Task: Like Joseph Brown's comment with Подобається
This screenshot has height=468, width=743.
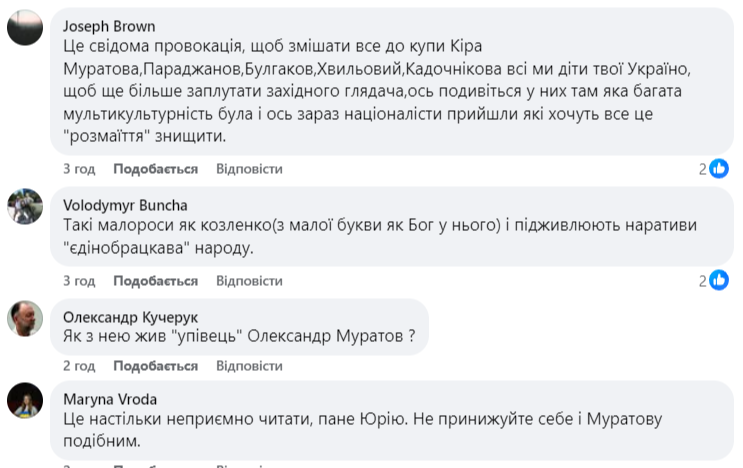Action: 155,169
